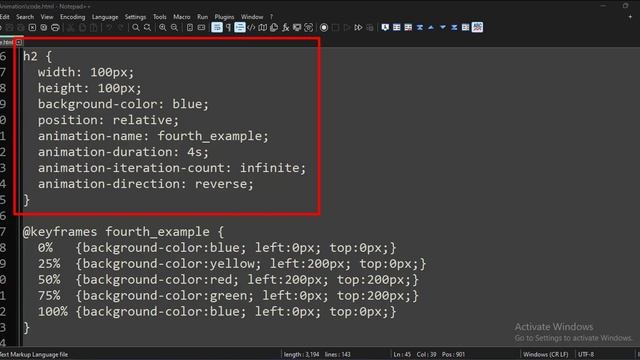Screen dimensions: 640x360
Task: Open the User Defined Language icon
Action: coord(251,28)
